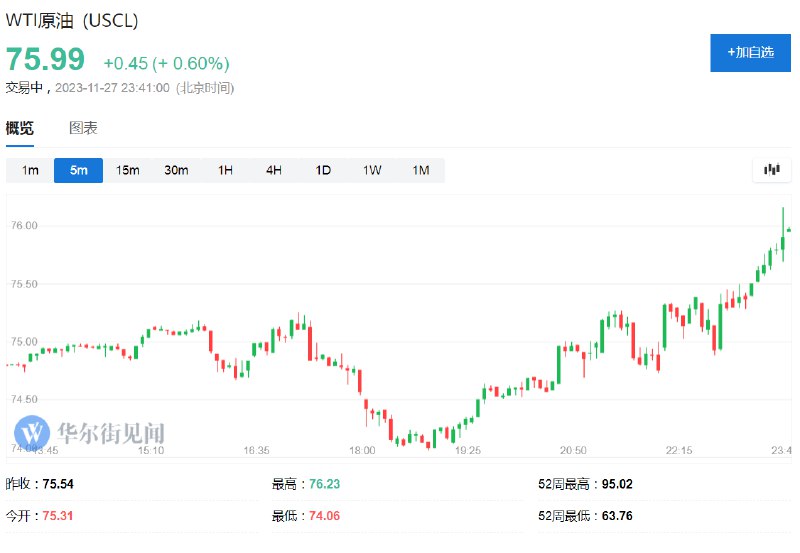
Task: Click the 16:35 time axis label
Action: [256, 450]
